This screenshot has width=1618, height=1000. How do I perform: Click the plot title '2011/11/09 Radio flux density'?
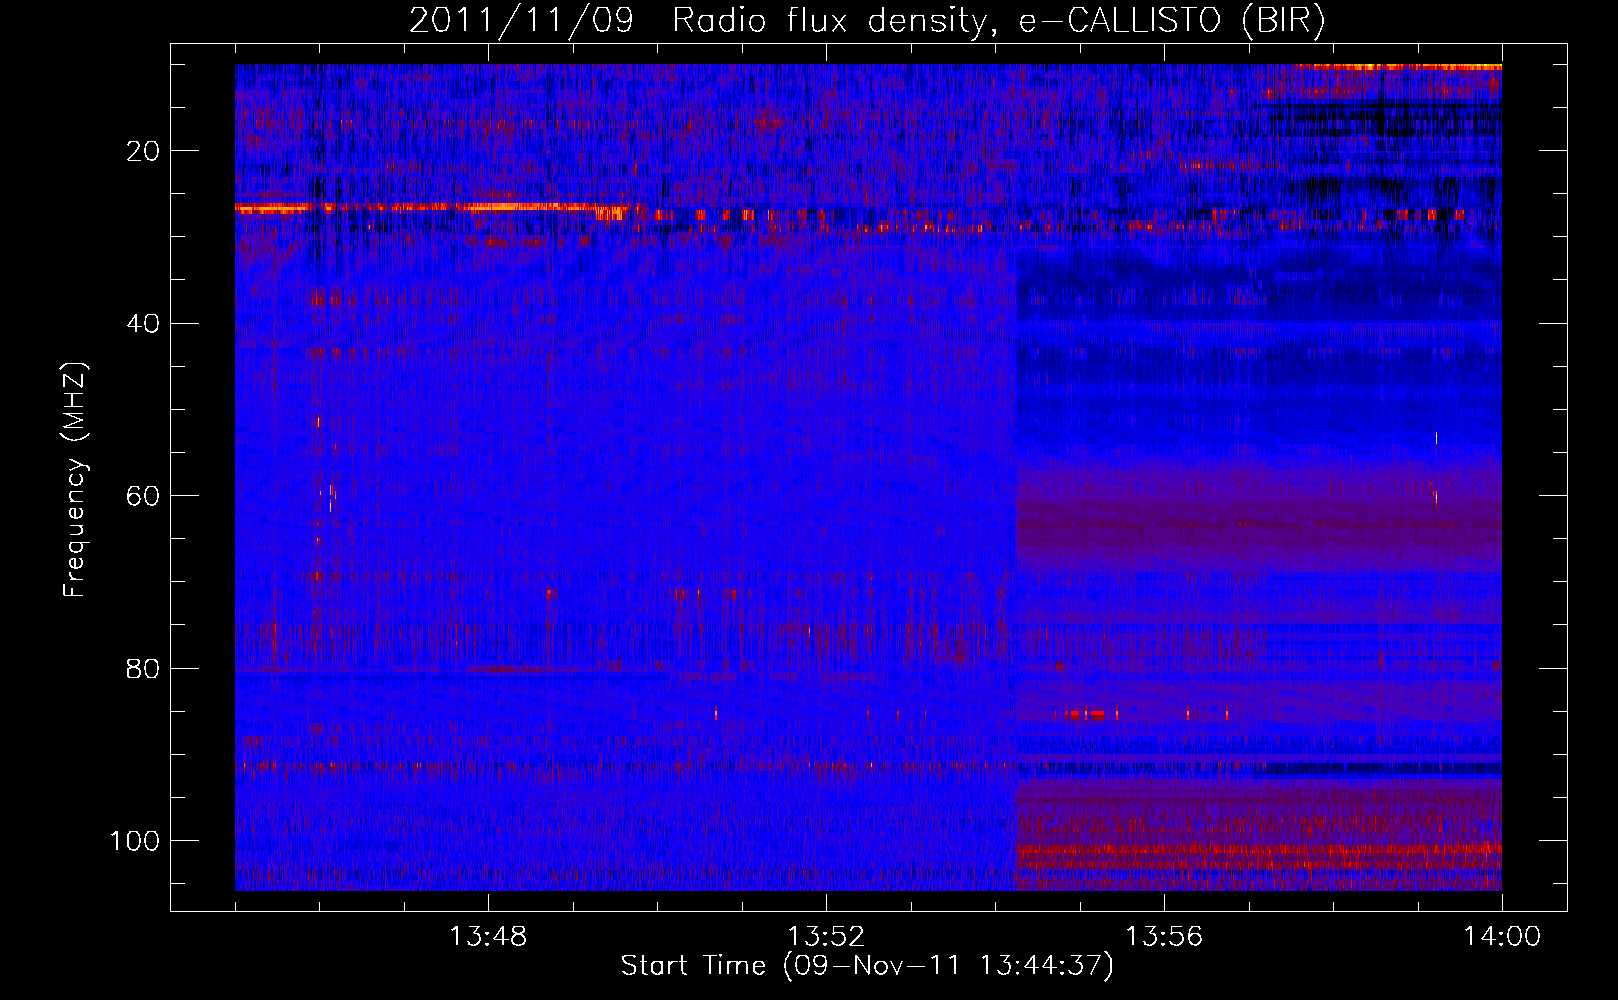point(867,21)
